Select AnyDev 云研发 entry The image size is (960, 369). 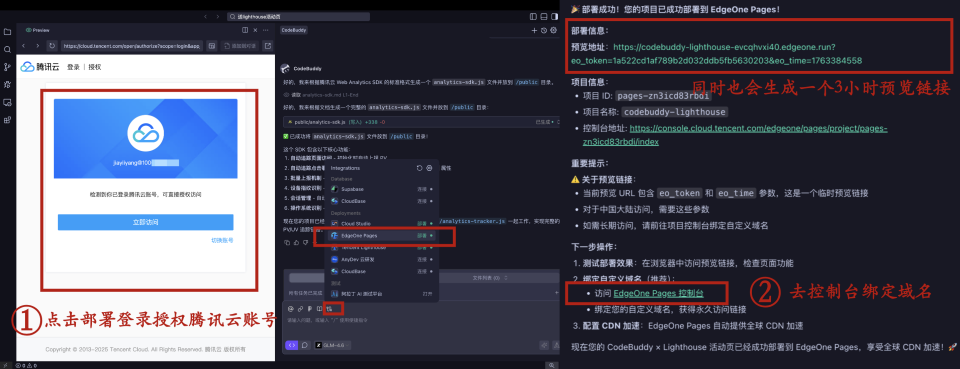[x=381, y=259]
